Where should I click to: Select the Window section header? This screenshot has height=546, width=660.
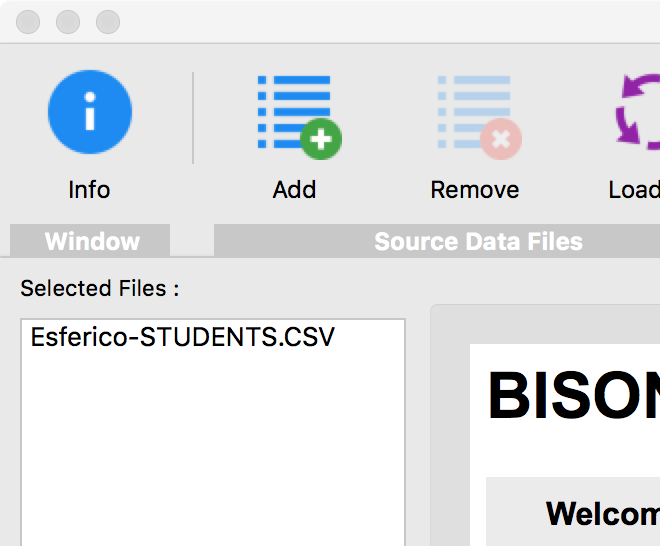90,241
